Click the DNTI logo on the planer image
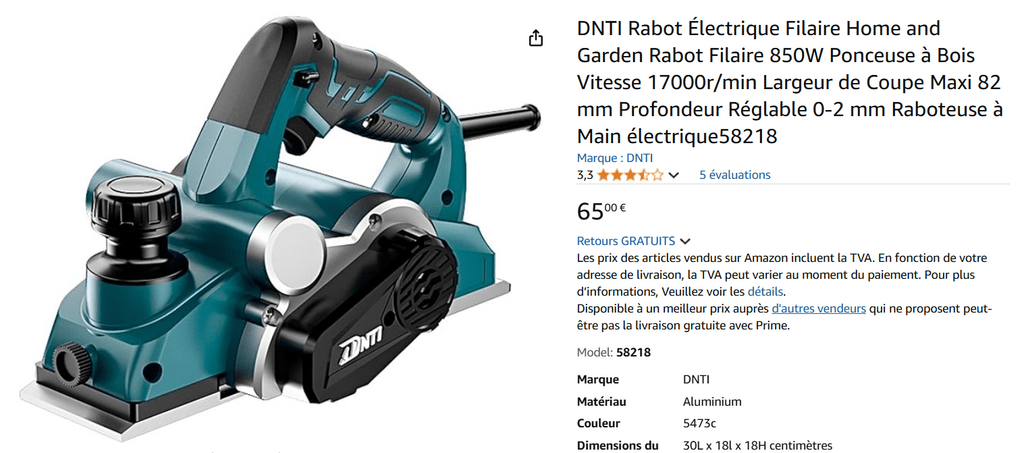Screen dimensions: 1024x453 tap(360, 347)
